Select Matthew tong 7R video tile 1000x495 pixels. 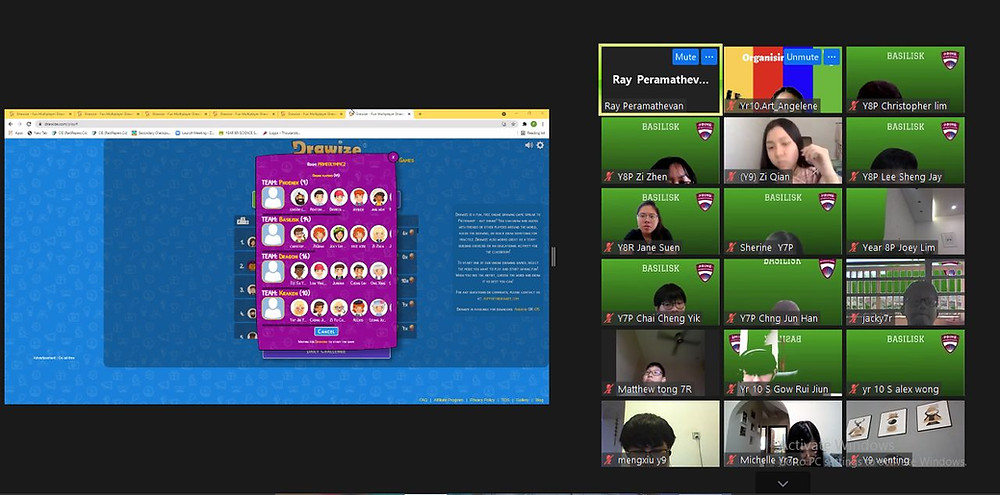pos(660,363)
